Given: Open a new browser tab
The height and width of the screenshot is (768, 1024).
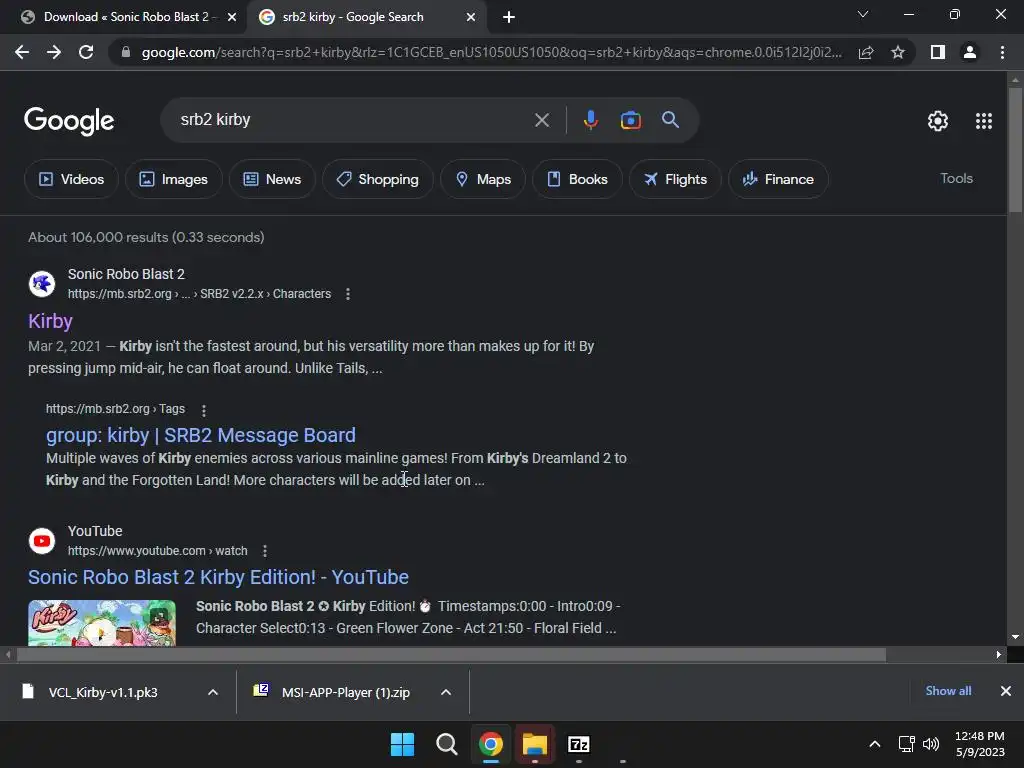Looking at the screenshot, I should tap(509, 18).
